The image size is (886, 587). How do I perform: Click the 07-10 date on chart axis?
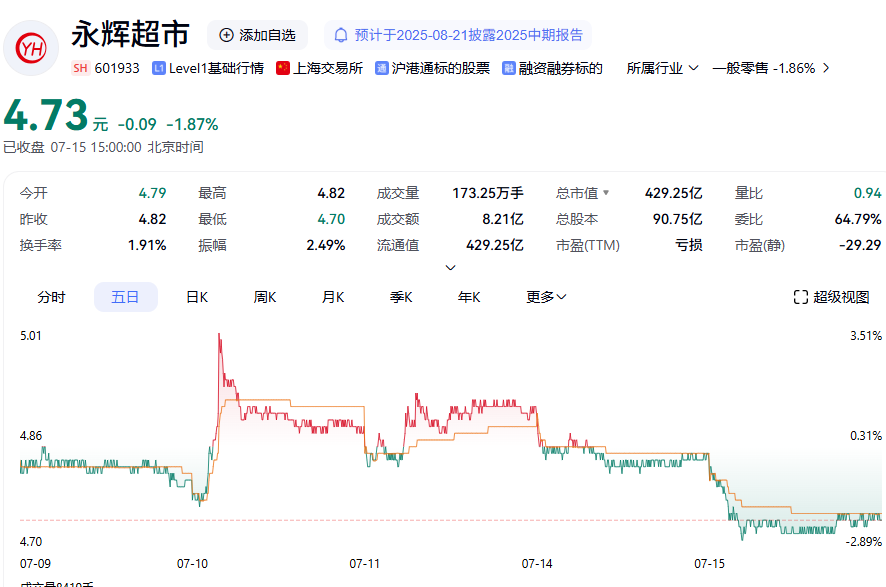coord(192,564)
